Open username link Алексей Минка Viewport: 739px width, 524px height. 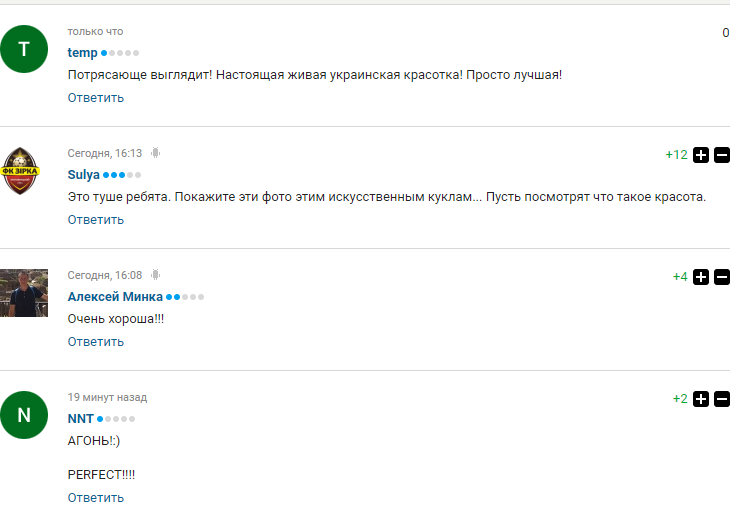[115, 297]
